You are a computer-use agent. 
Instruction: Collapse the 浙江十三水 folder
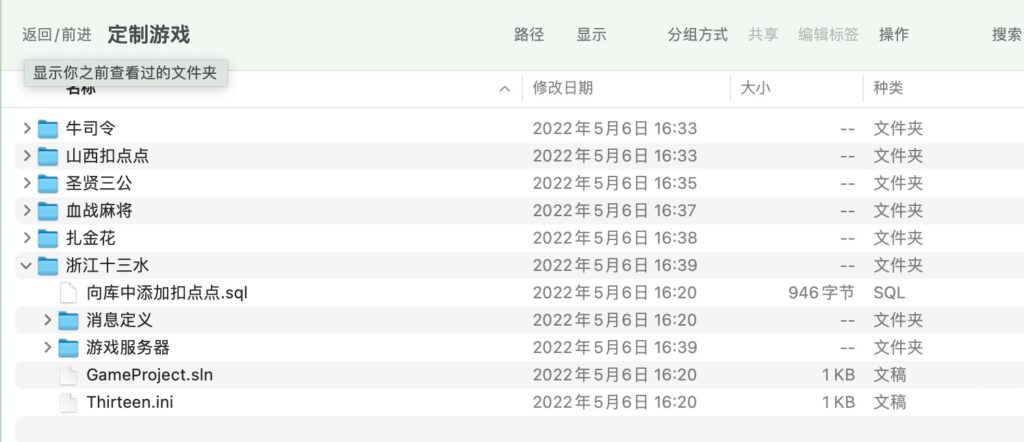pos(27,266)
